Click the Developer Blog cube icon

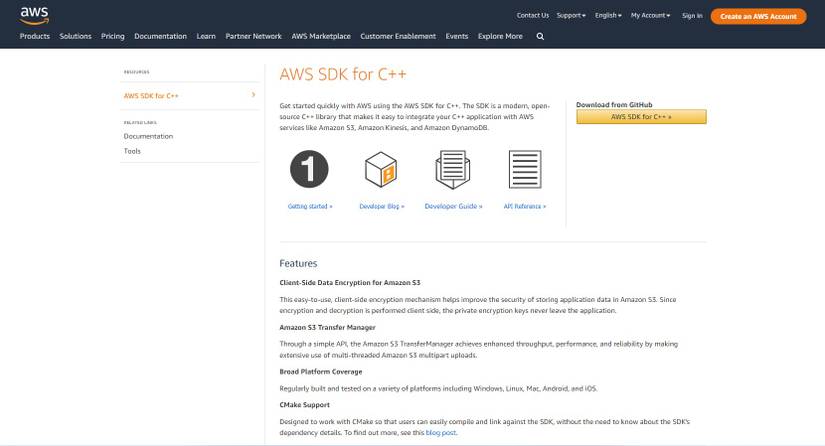381,169
